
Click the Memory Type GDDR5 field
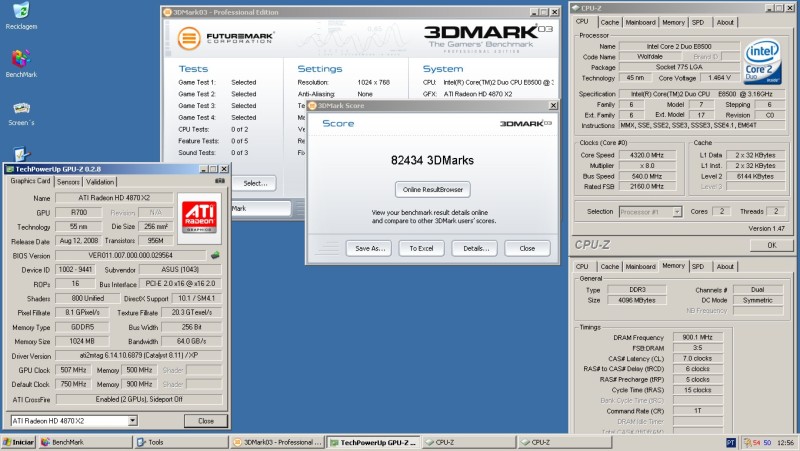[x=82, y=327]
